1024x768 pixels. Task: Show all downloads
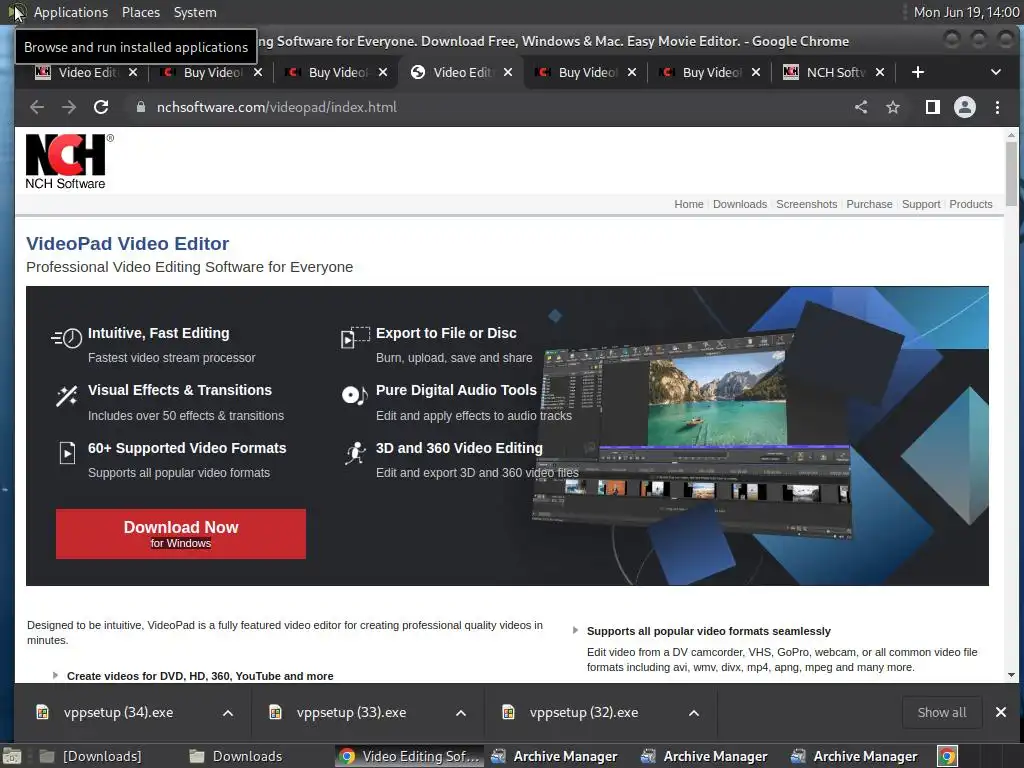[x=942, y=712]
